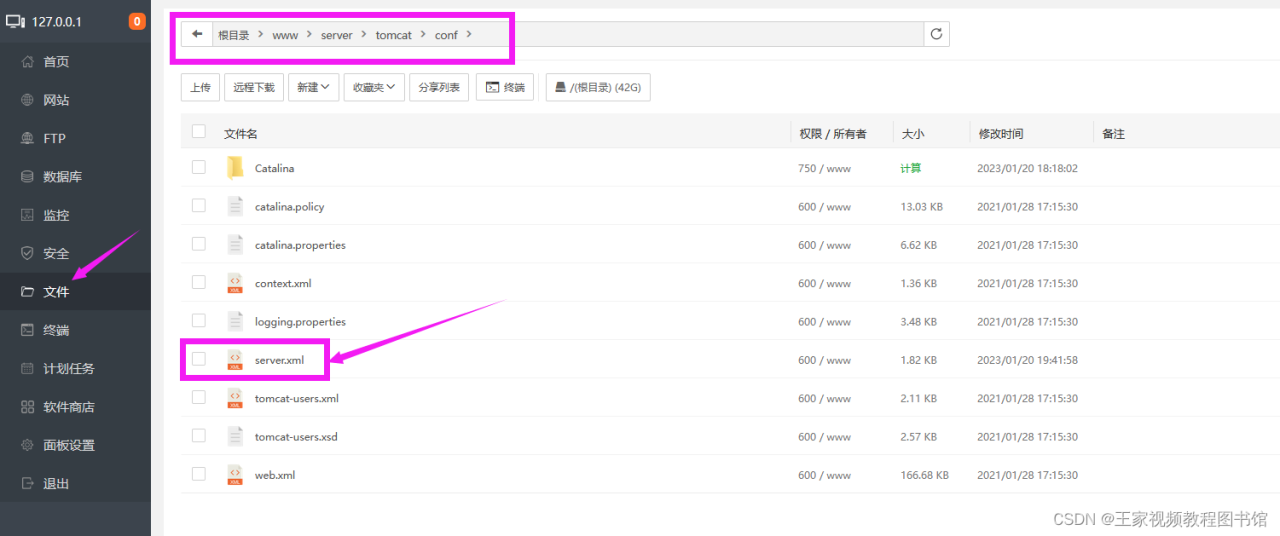
Task: Click the web.xml file name
Action: [275, 475]
